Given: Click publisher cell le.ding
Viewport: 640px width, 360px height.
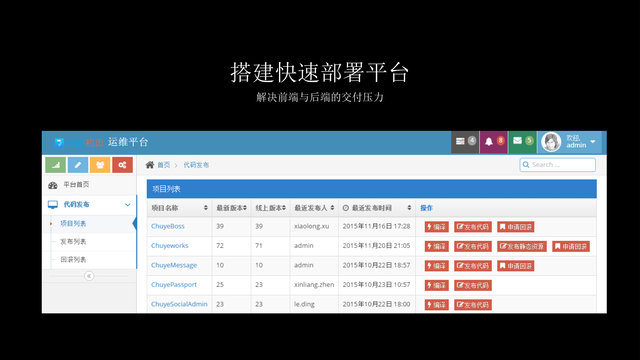Looking at the screenshot, I should point(304,304).
